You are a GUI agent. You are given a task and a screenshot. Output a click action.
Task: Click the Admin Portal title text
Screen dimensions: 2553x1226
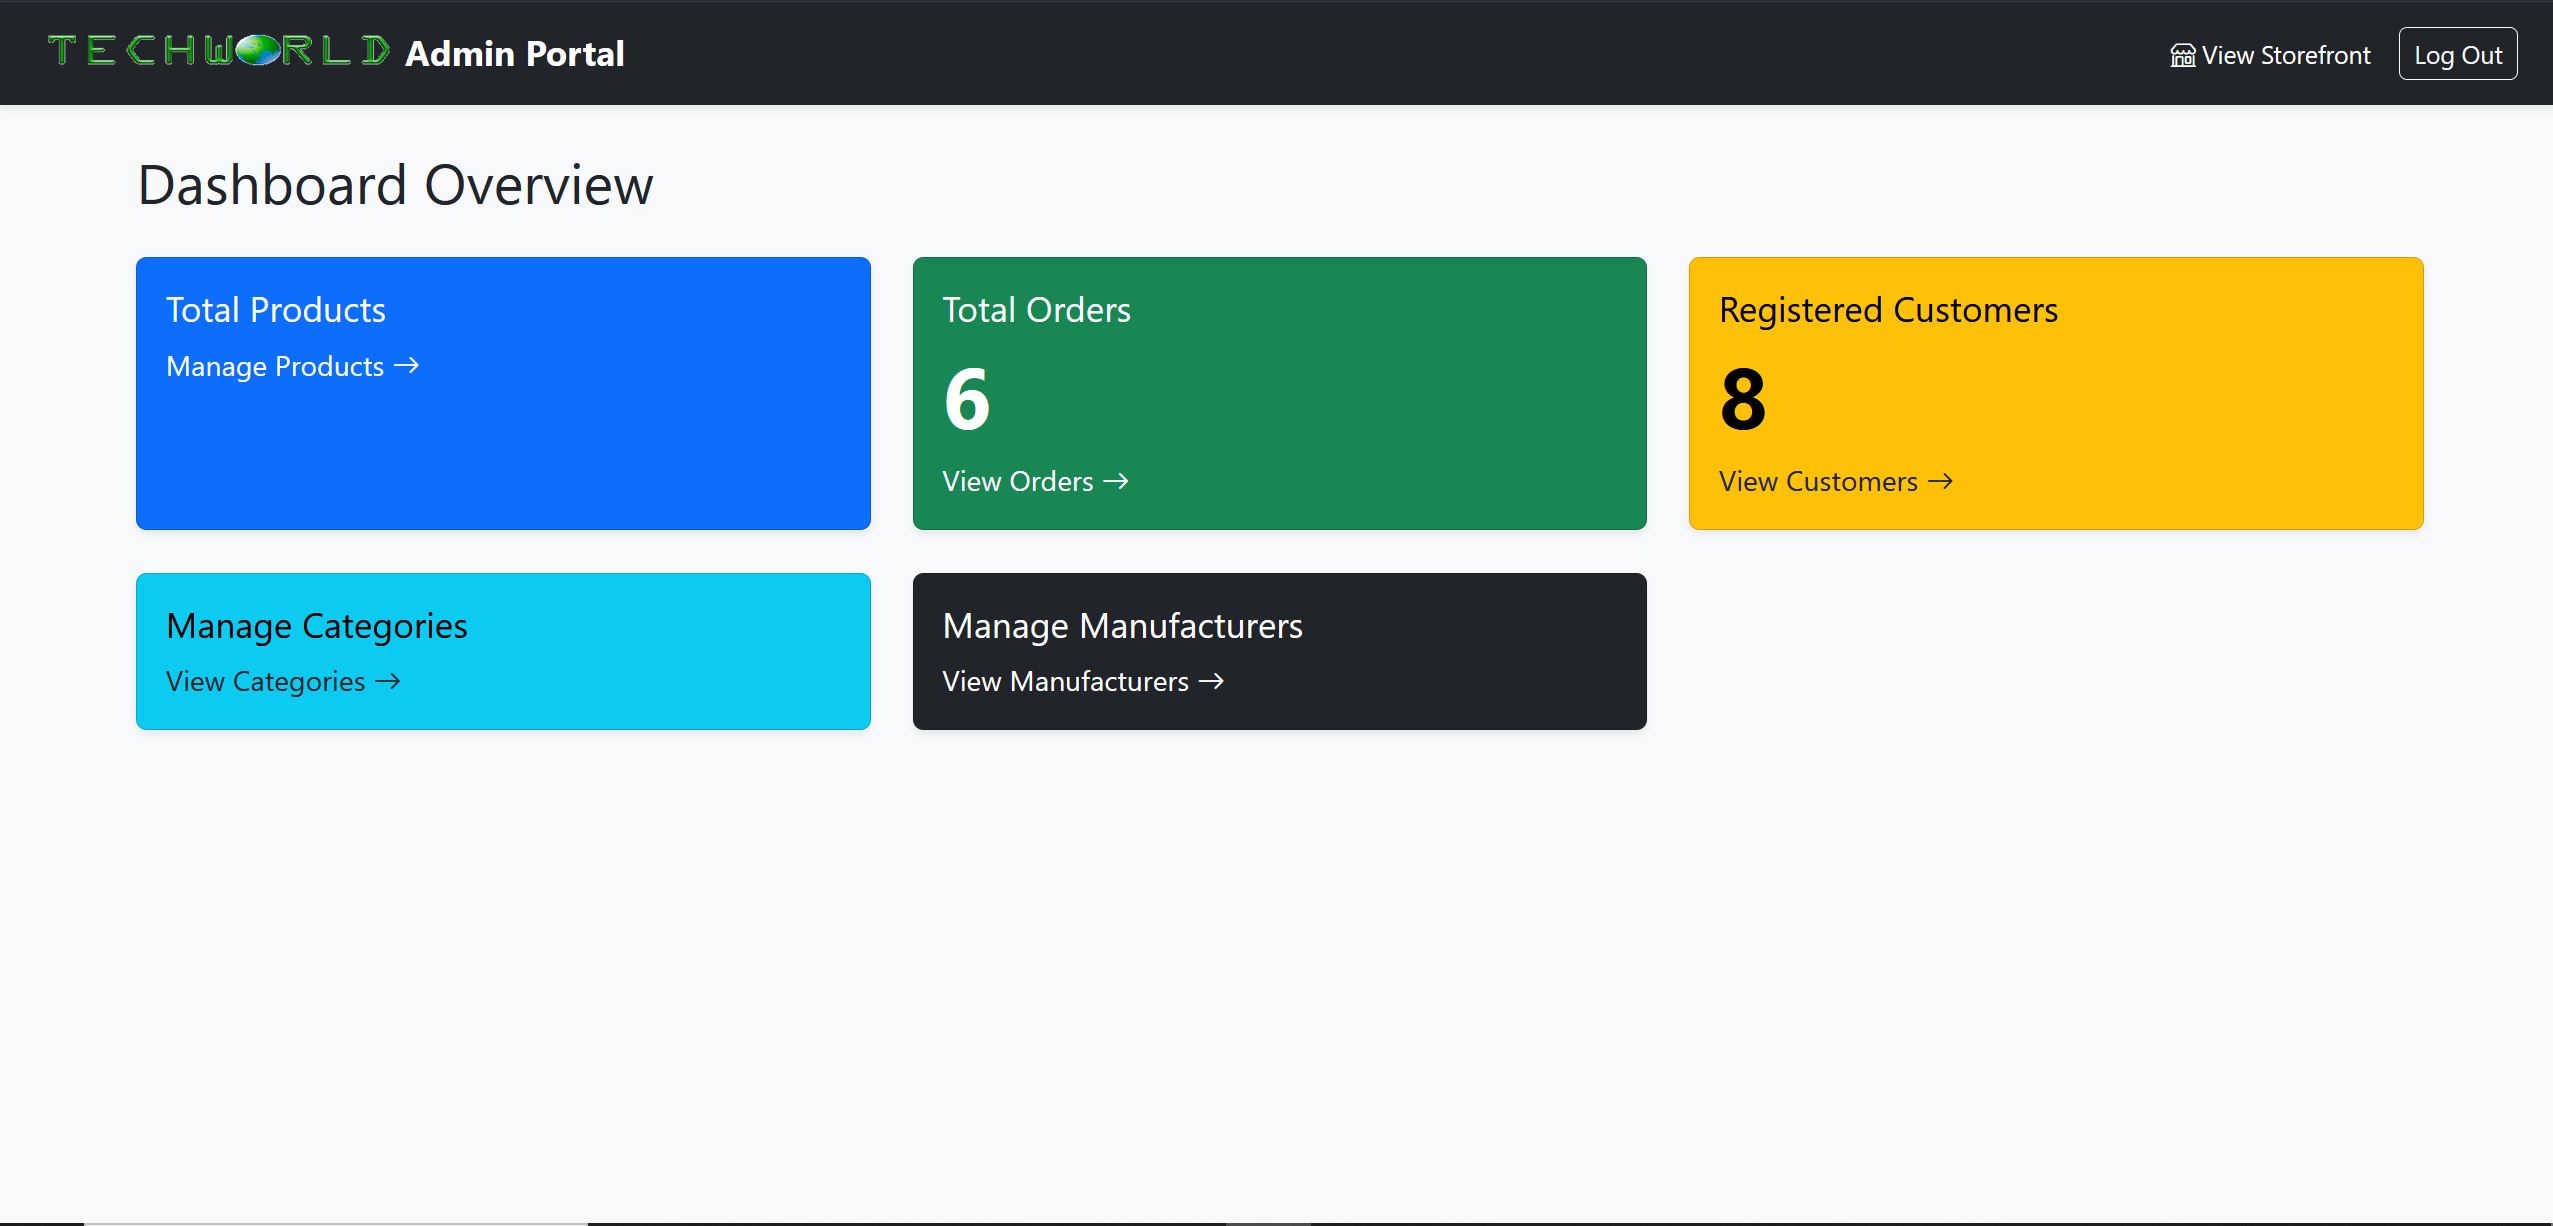pyautogui.click(x=515, y=53)
